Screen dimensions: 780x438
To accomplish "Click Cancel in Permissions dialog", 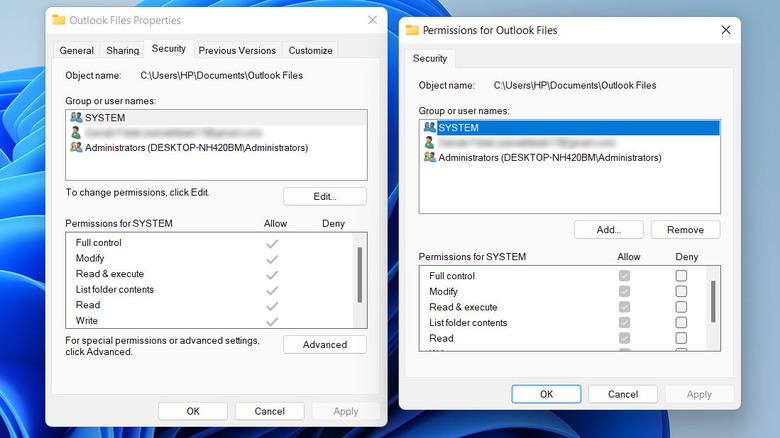I will coord(623,394).
